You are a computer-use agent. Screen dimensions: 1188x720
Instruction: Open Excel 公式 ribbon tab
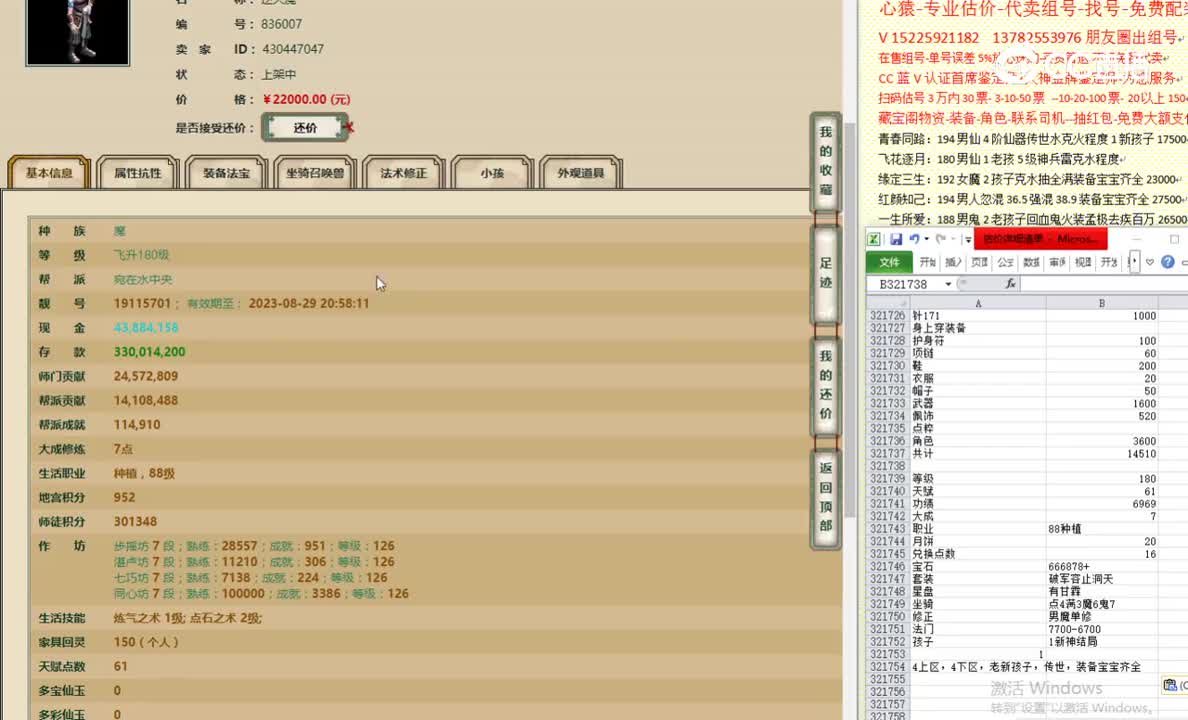click(x=1005, y=262)
